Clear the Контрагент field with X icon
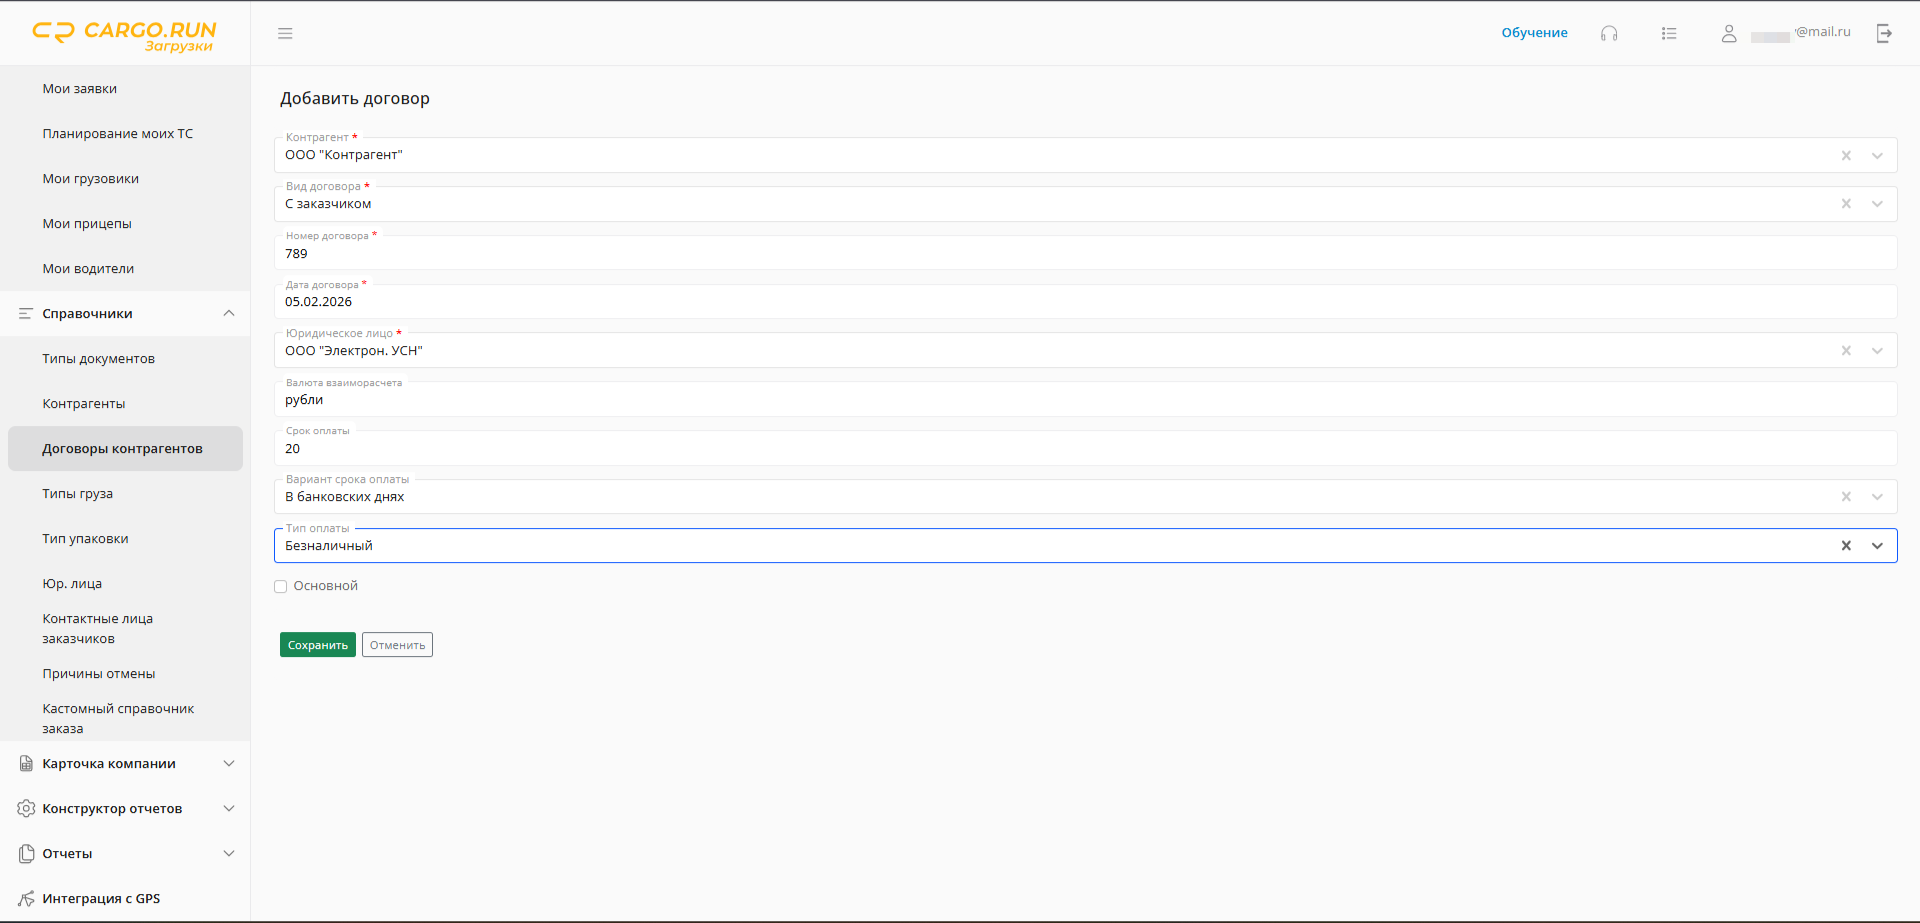Screen dimensions: 1920x923 (x=1846, y=155)
